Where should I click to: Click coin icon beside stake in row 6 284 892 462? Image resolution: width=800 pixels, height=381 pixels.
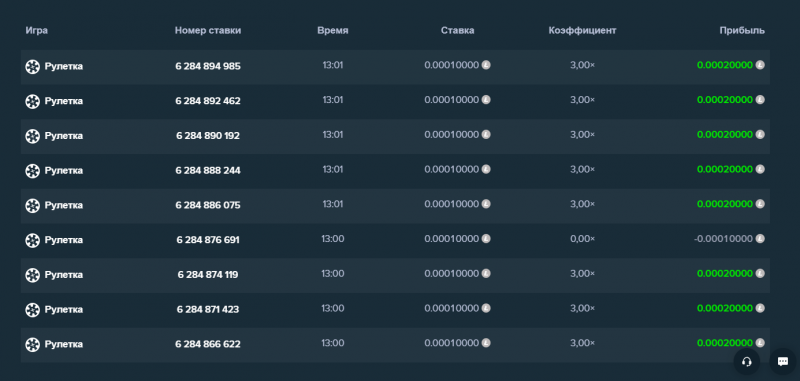[486, 99]
